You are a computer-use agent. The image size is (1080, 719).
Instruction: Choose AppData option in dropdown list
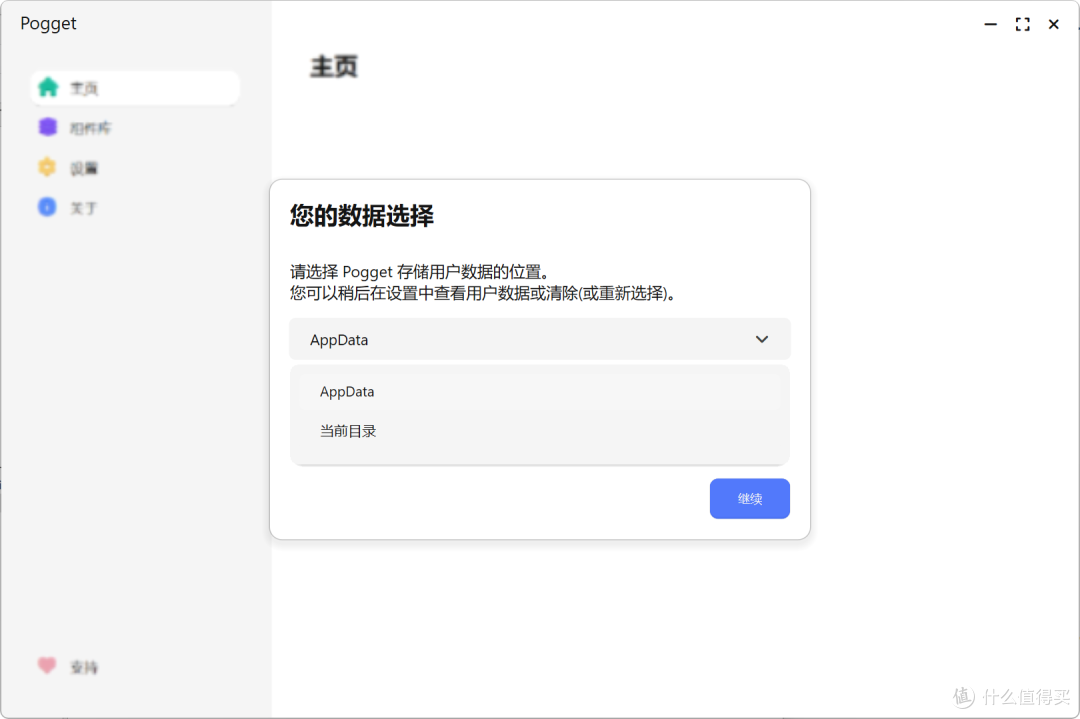[x=540, y=391]
